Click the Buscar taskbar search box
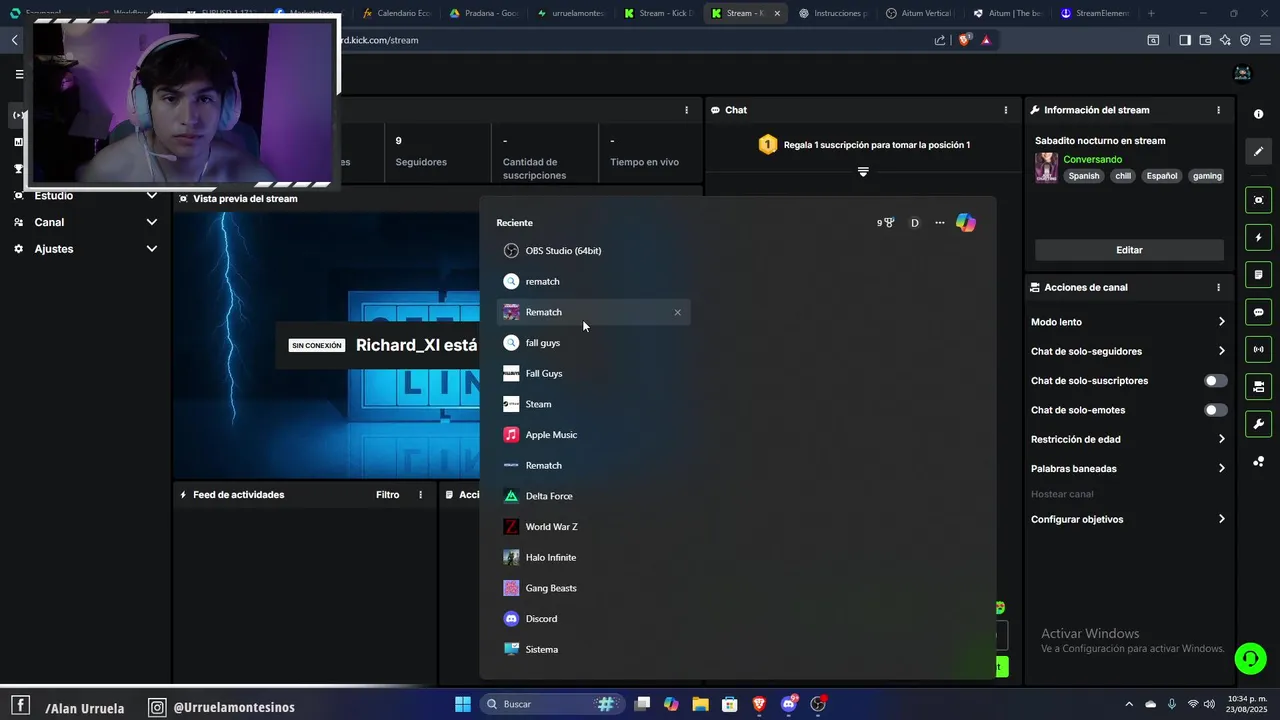The width and height of the screenshot is (1280, 720). 550,704
